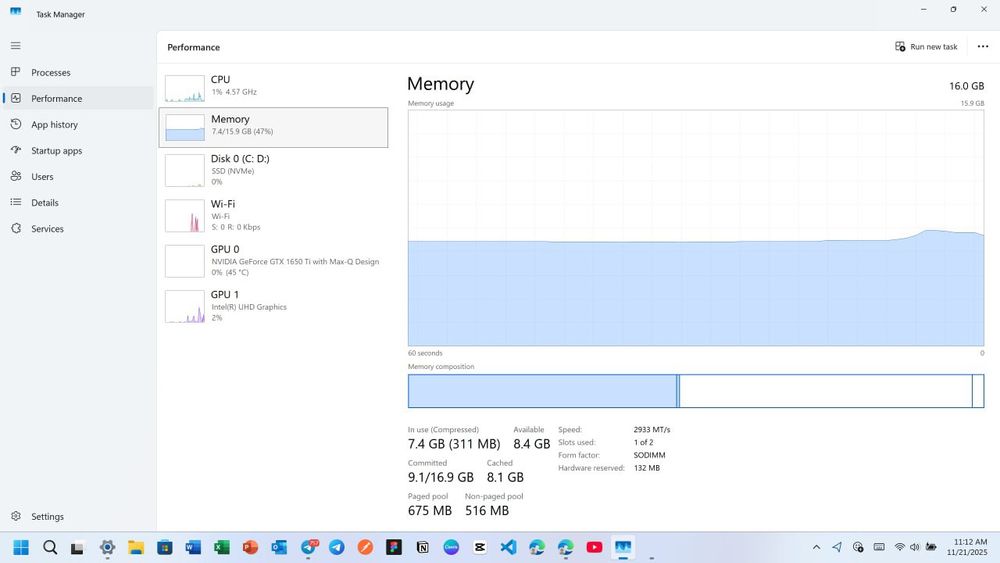
Task: Click the "16.0 GB" total memory text
Action: [966, 86]
